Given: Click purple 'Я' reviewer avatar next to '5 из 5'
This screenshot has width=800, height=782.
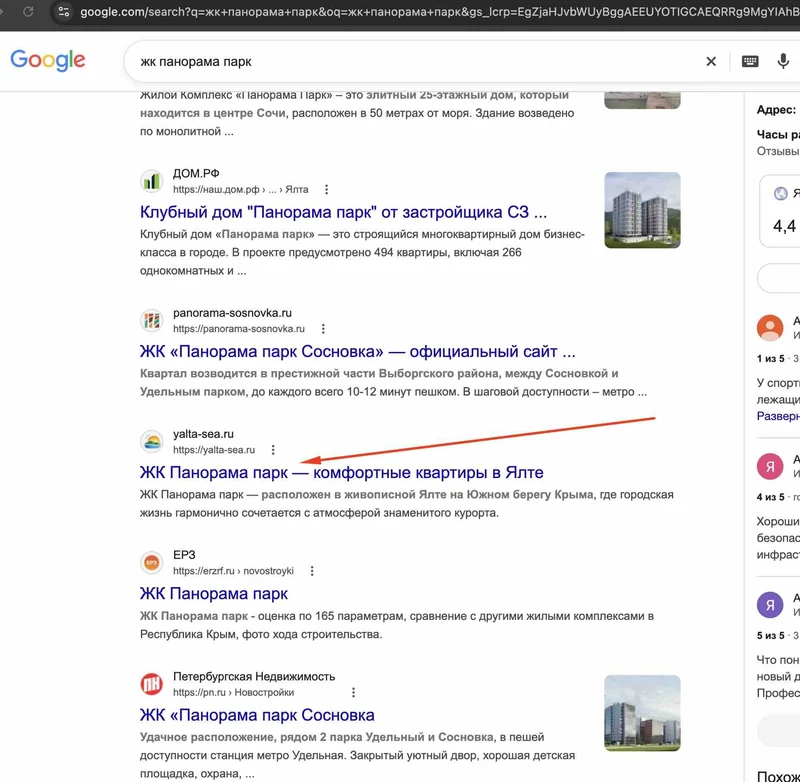Looking at the screenshot, I should point(769,605).
